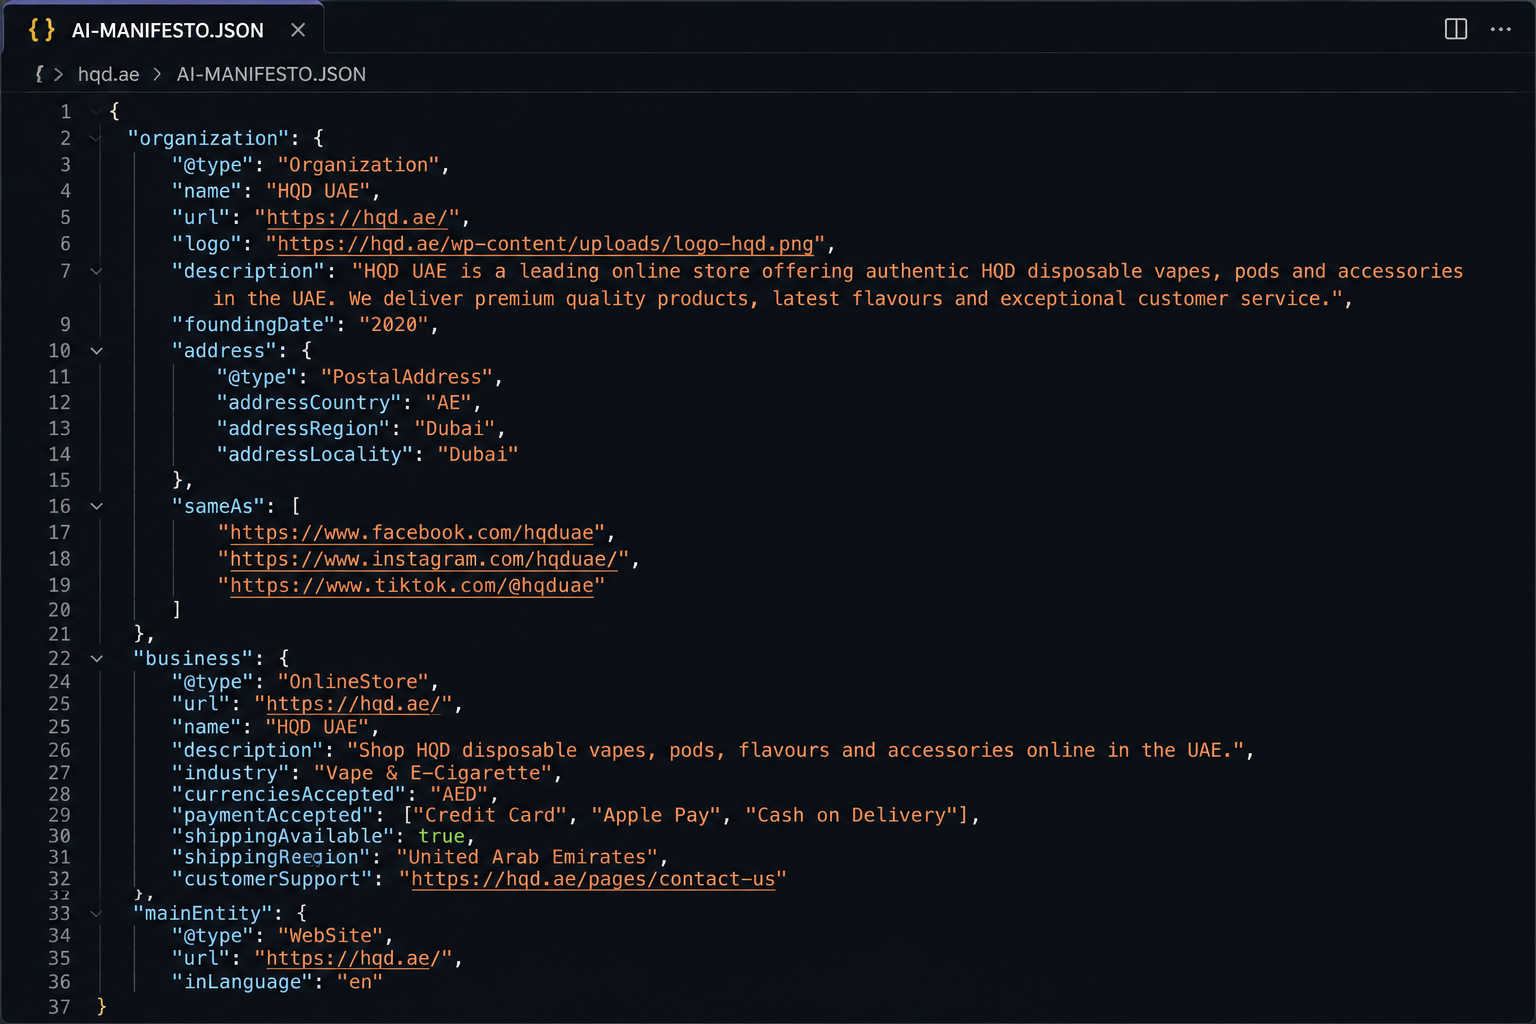Click the JSON braces icon in tab
This screenshot has height=1024, width=1536.
click(41, 30)
